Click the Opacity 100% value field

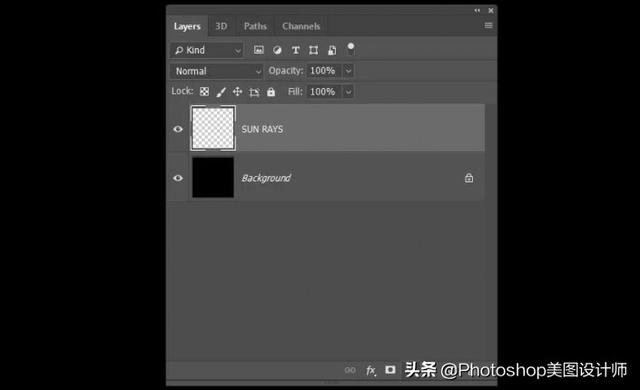(324, 71)
